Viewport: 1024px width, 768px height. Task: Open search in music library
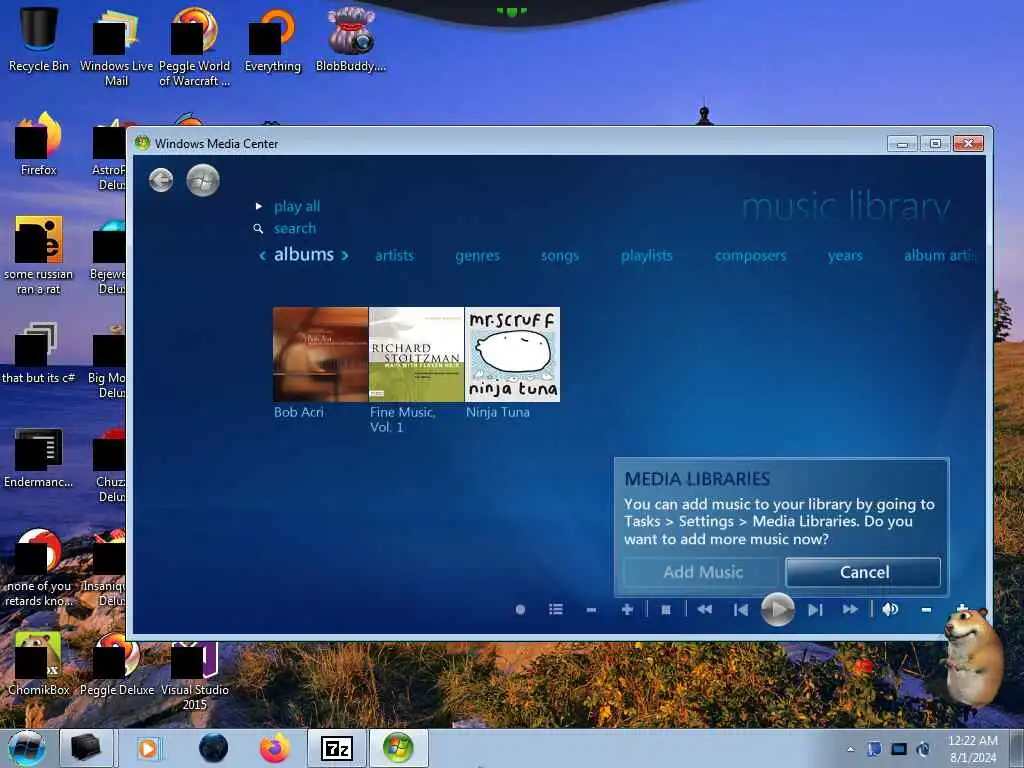tap(295, 229)
